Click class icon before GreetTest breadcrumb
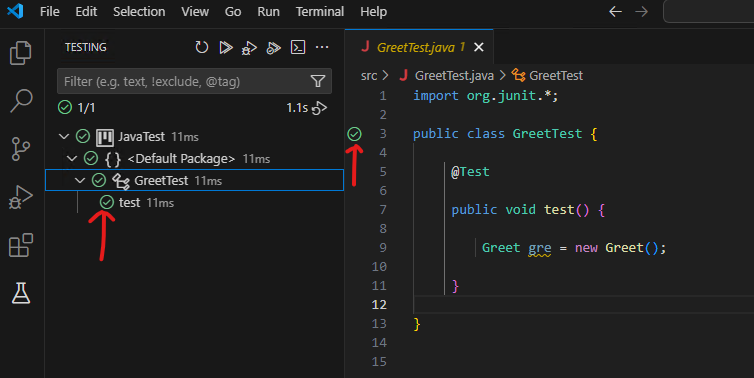The width and height of the screenshot is (754, 378). (518, 75)
